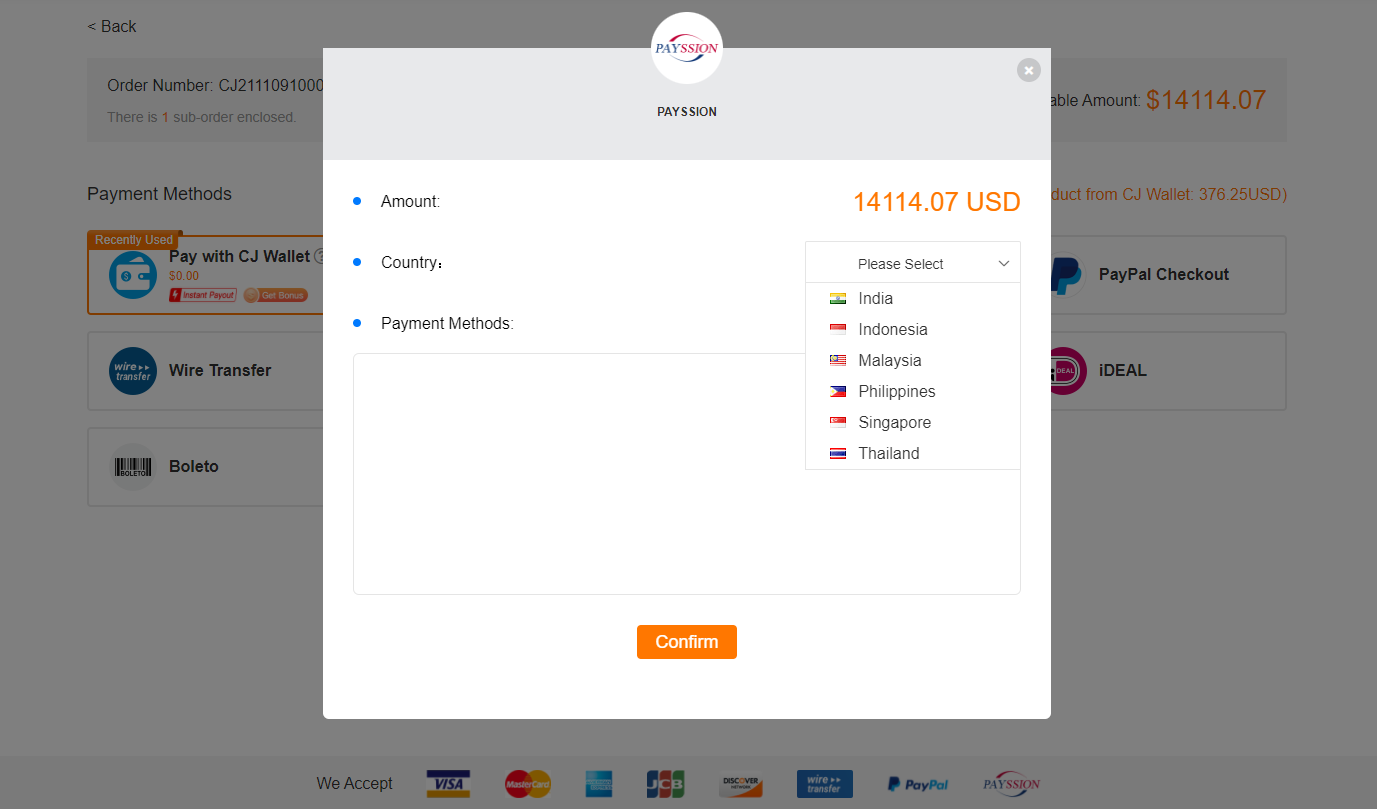1377x809 pixels.
Task: Go back via the Back link
Action: [x=112, y=26]
